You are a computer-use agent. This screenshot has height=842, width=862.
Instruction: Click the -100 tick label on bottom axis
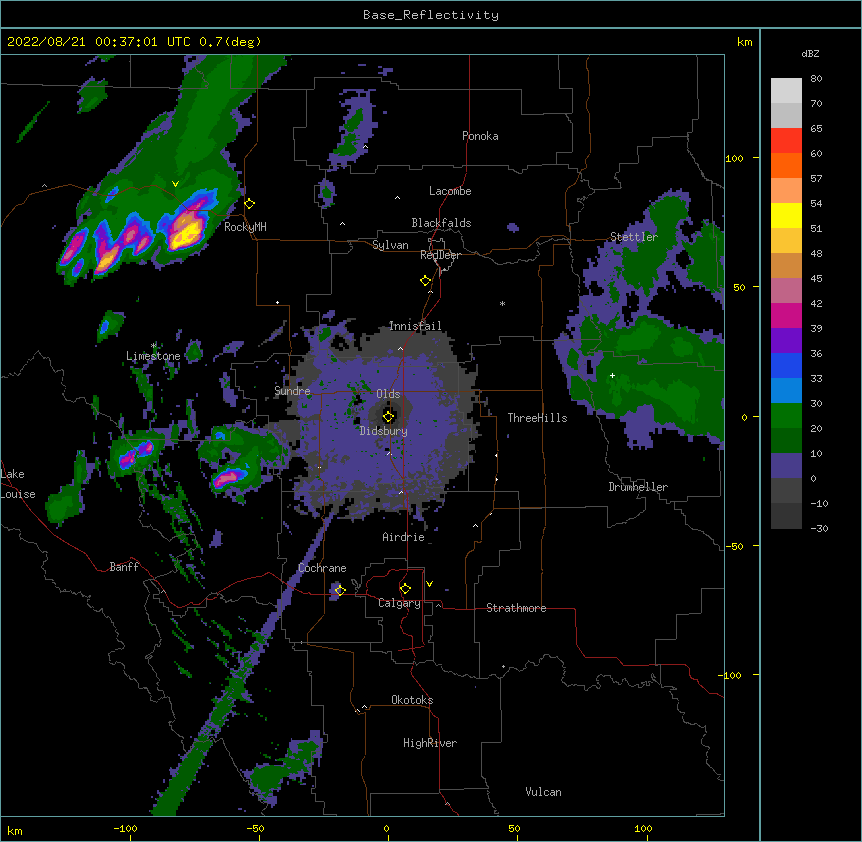coord(125,828)
